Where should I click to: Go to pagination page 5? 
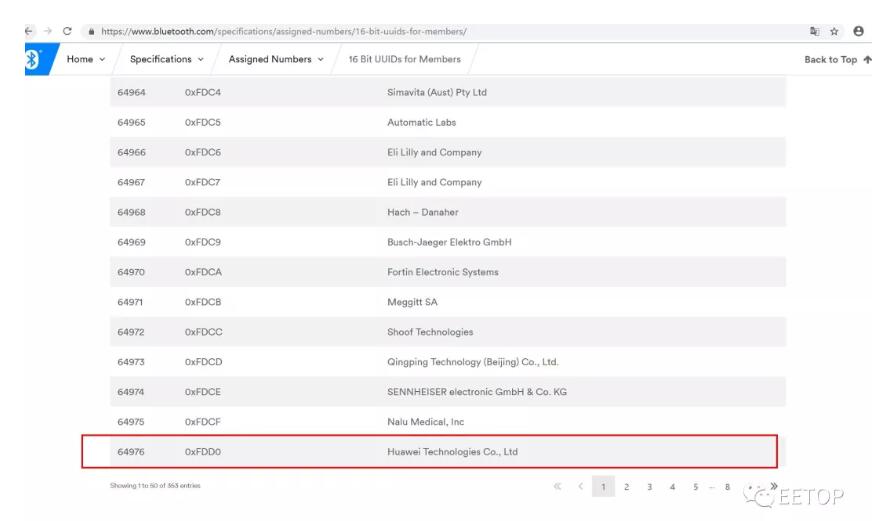click(x=695, y=487)
